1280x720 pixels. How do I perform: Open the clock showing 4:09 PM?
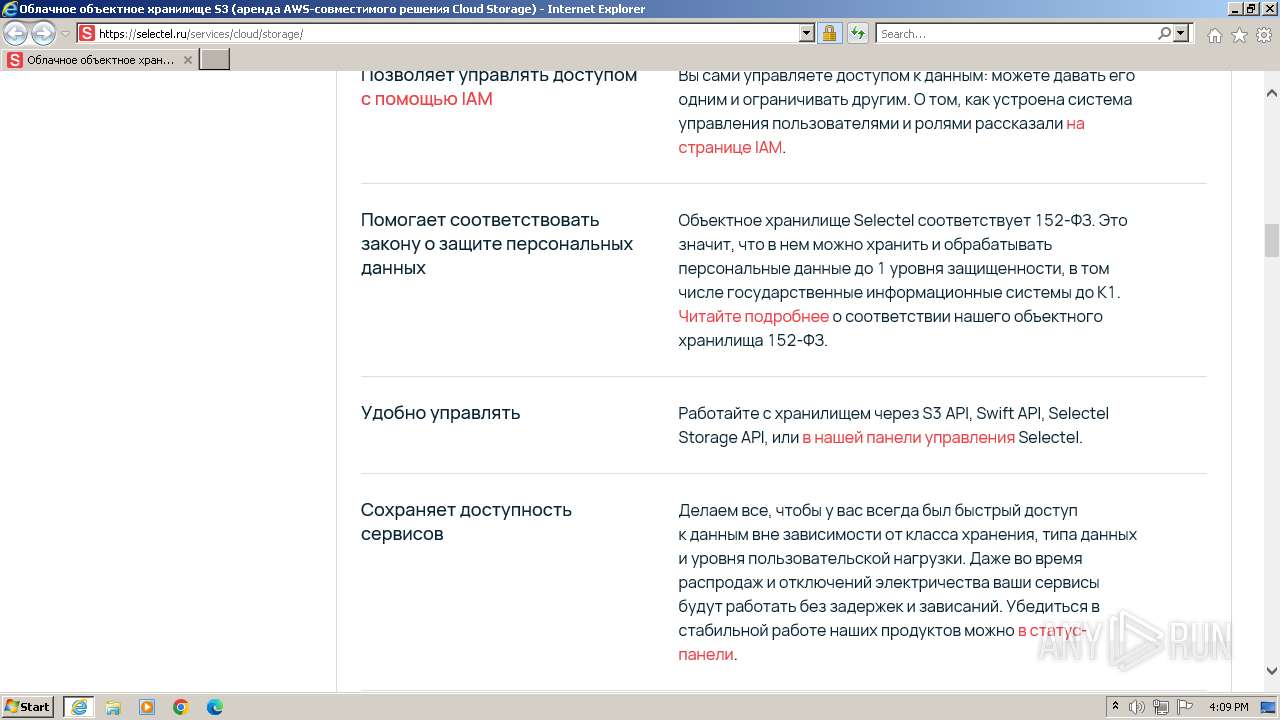(x=1229, y=707)
